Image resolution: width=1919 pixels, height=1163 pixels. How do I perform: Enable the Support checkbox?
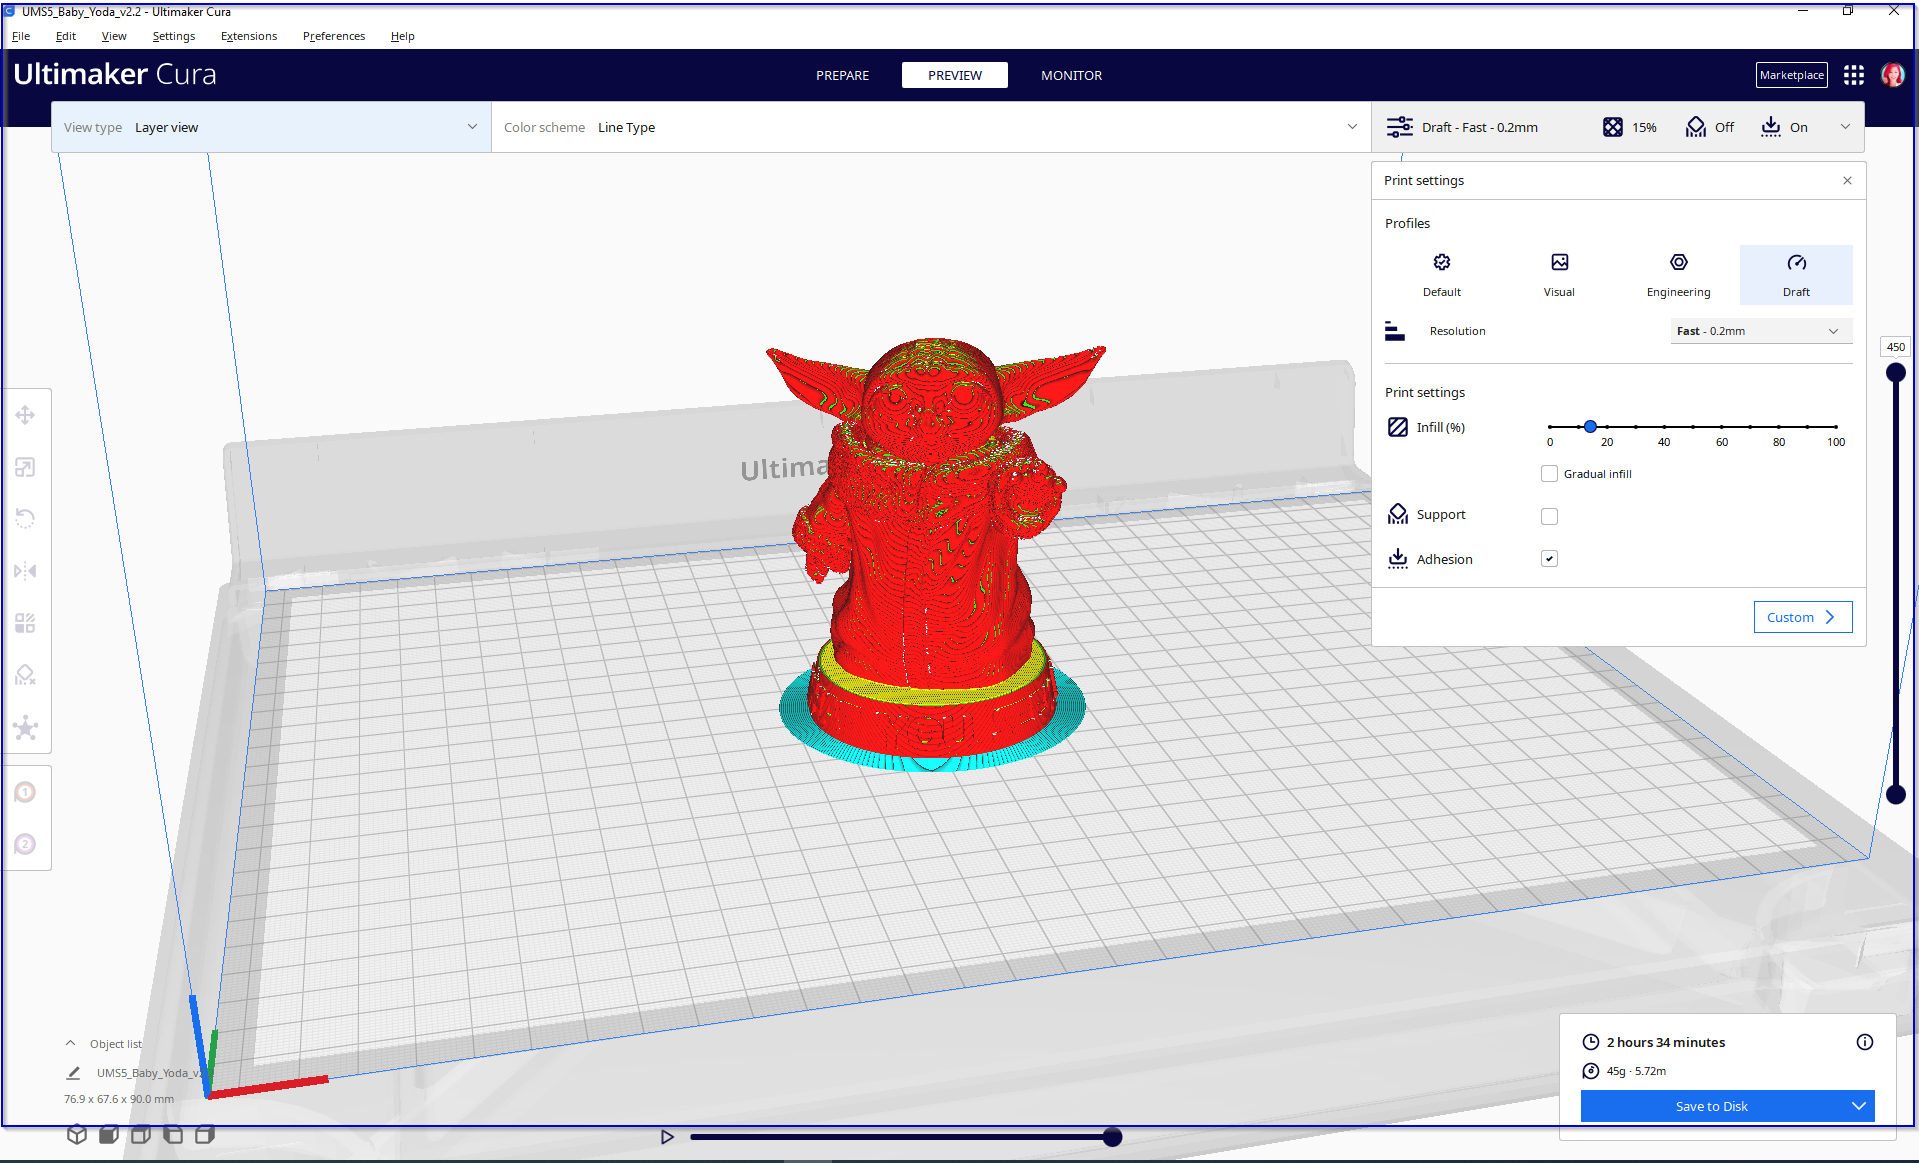coord(1549,516)
